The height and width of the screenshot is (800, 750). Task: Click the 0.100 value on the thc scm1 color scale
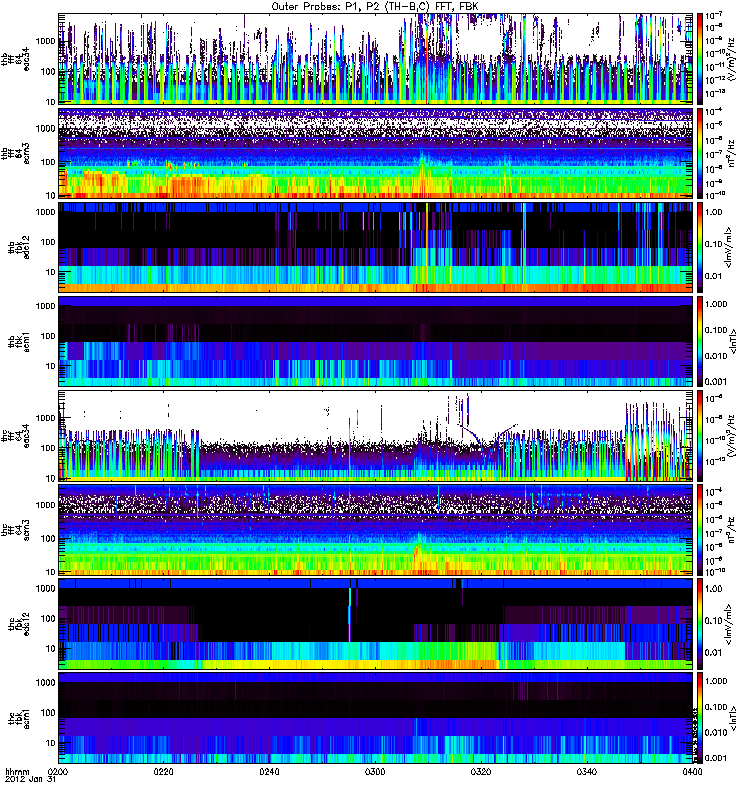[x=716, y=707]
